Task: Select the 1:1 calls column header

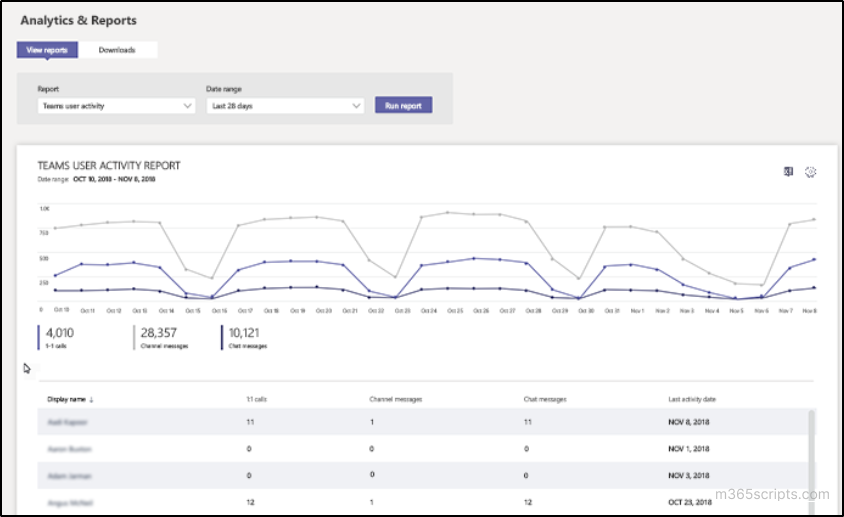Action: click(256, 399)
